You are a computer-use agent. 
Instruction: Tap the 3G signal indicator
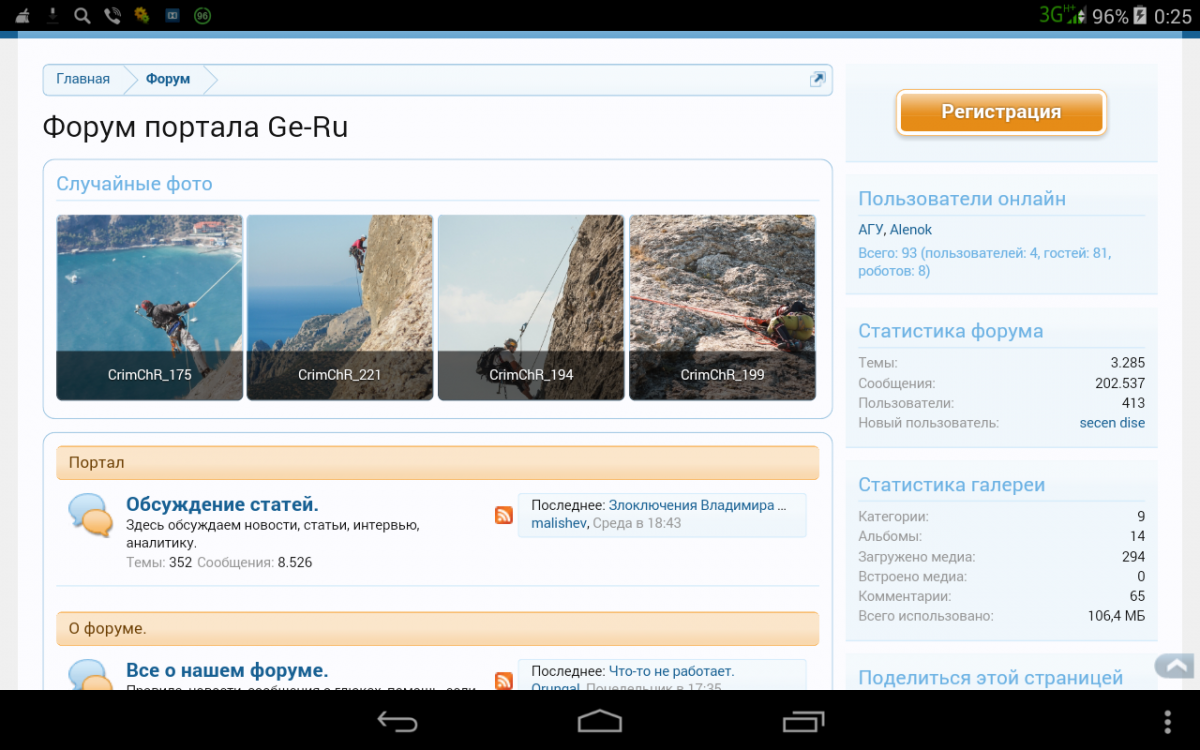[x=1063, y=15]
